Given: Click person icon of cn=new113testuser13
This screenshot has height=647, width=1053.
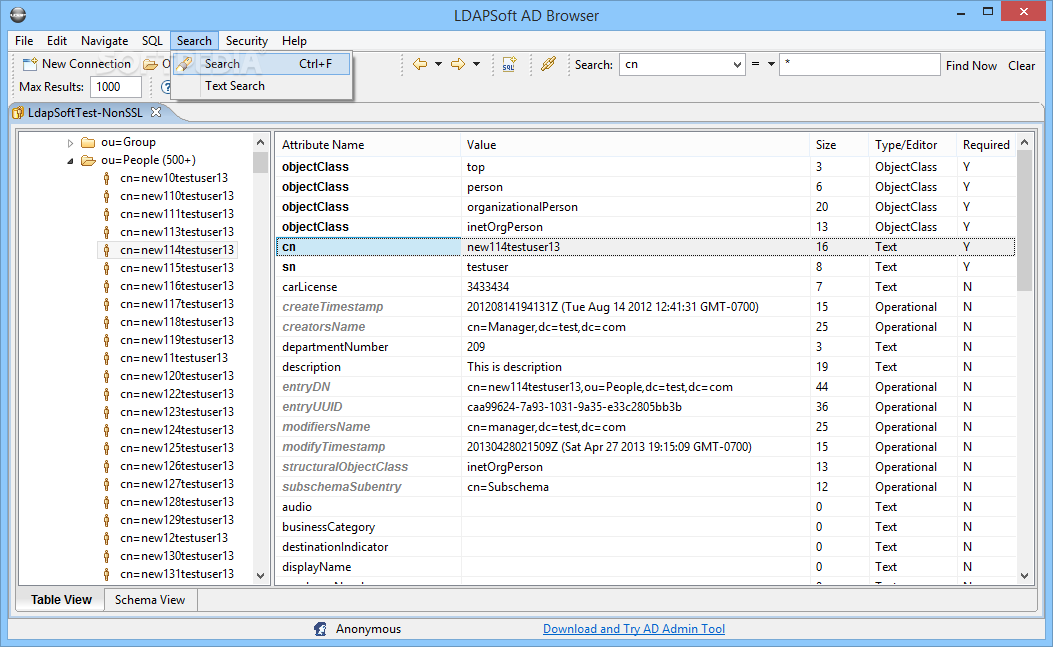Looking at the screenshot, I should (106, 232).
